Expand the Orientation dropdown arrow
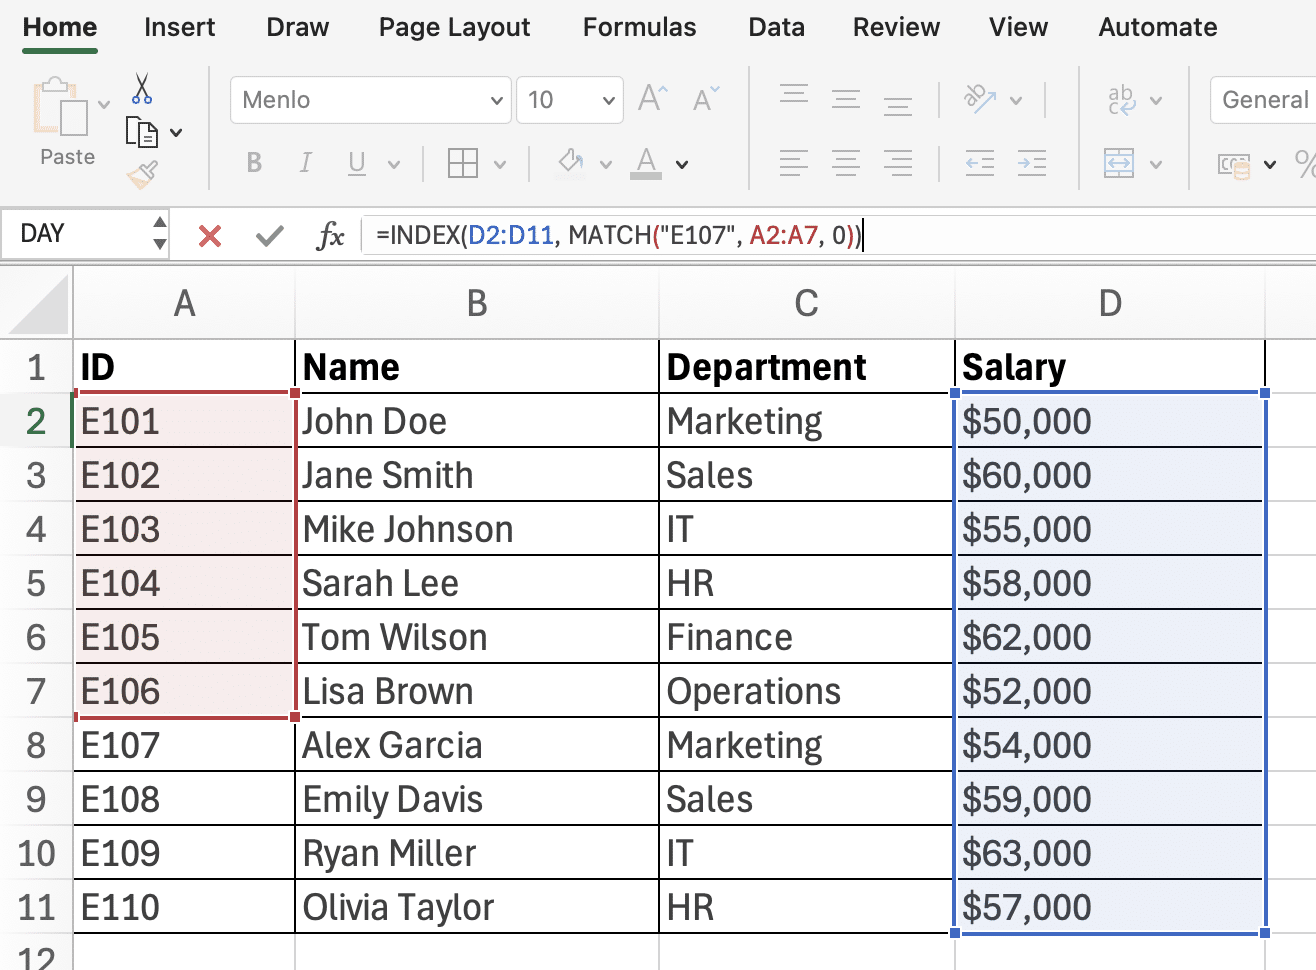 click(x=1016, y=100)
